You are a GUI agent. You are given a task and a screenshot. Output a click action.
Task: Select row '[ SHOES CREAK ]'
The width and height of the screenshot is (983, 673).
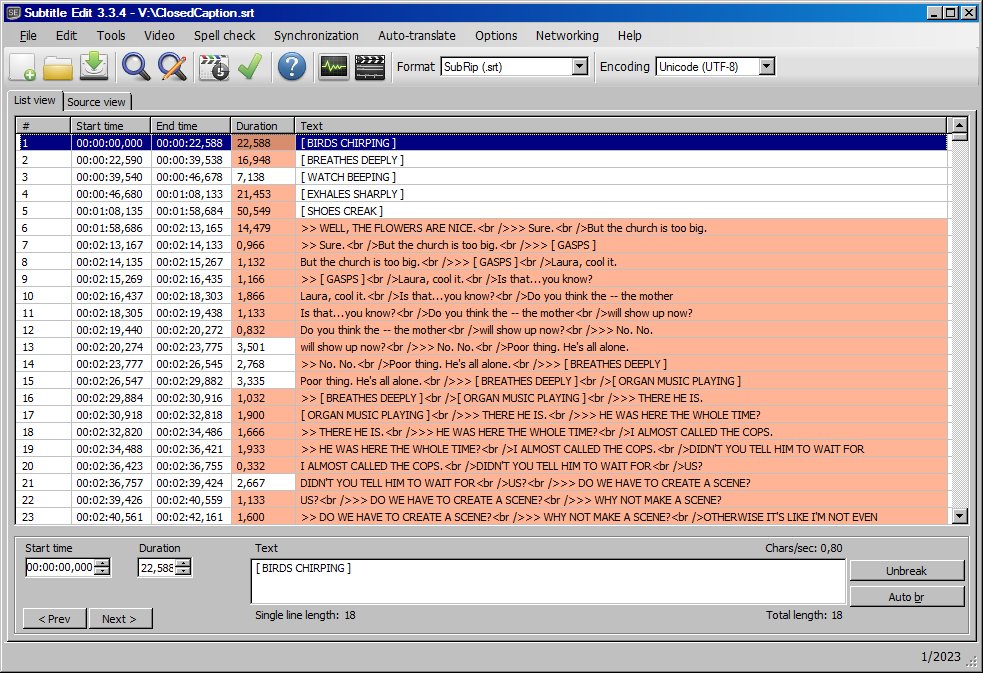click(x=481, y=211)
